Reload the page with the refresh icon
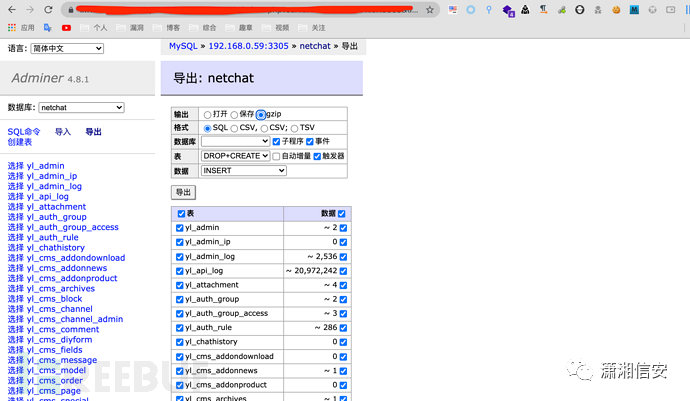This screenshot has height=401, width=690. [x=48, y=9]
